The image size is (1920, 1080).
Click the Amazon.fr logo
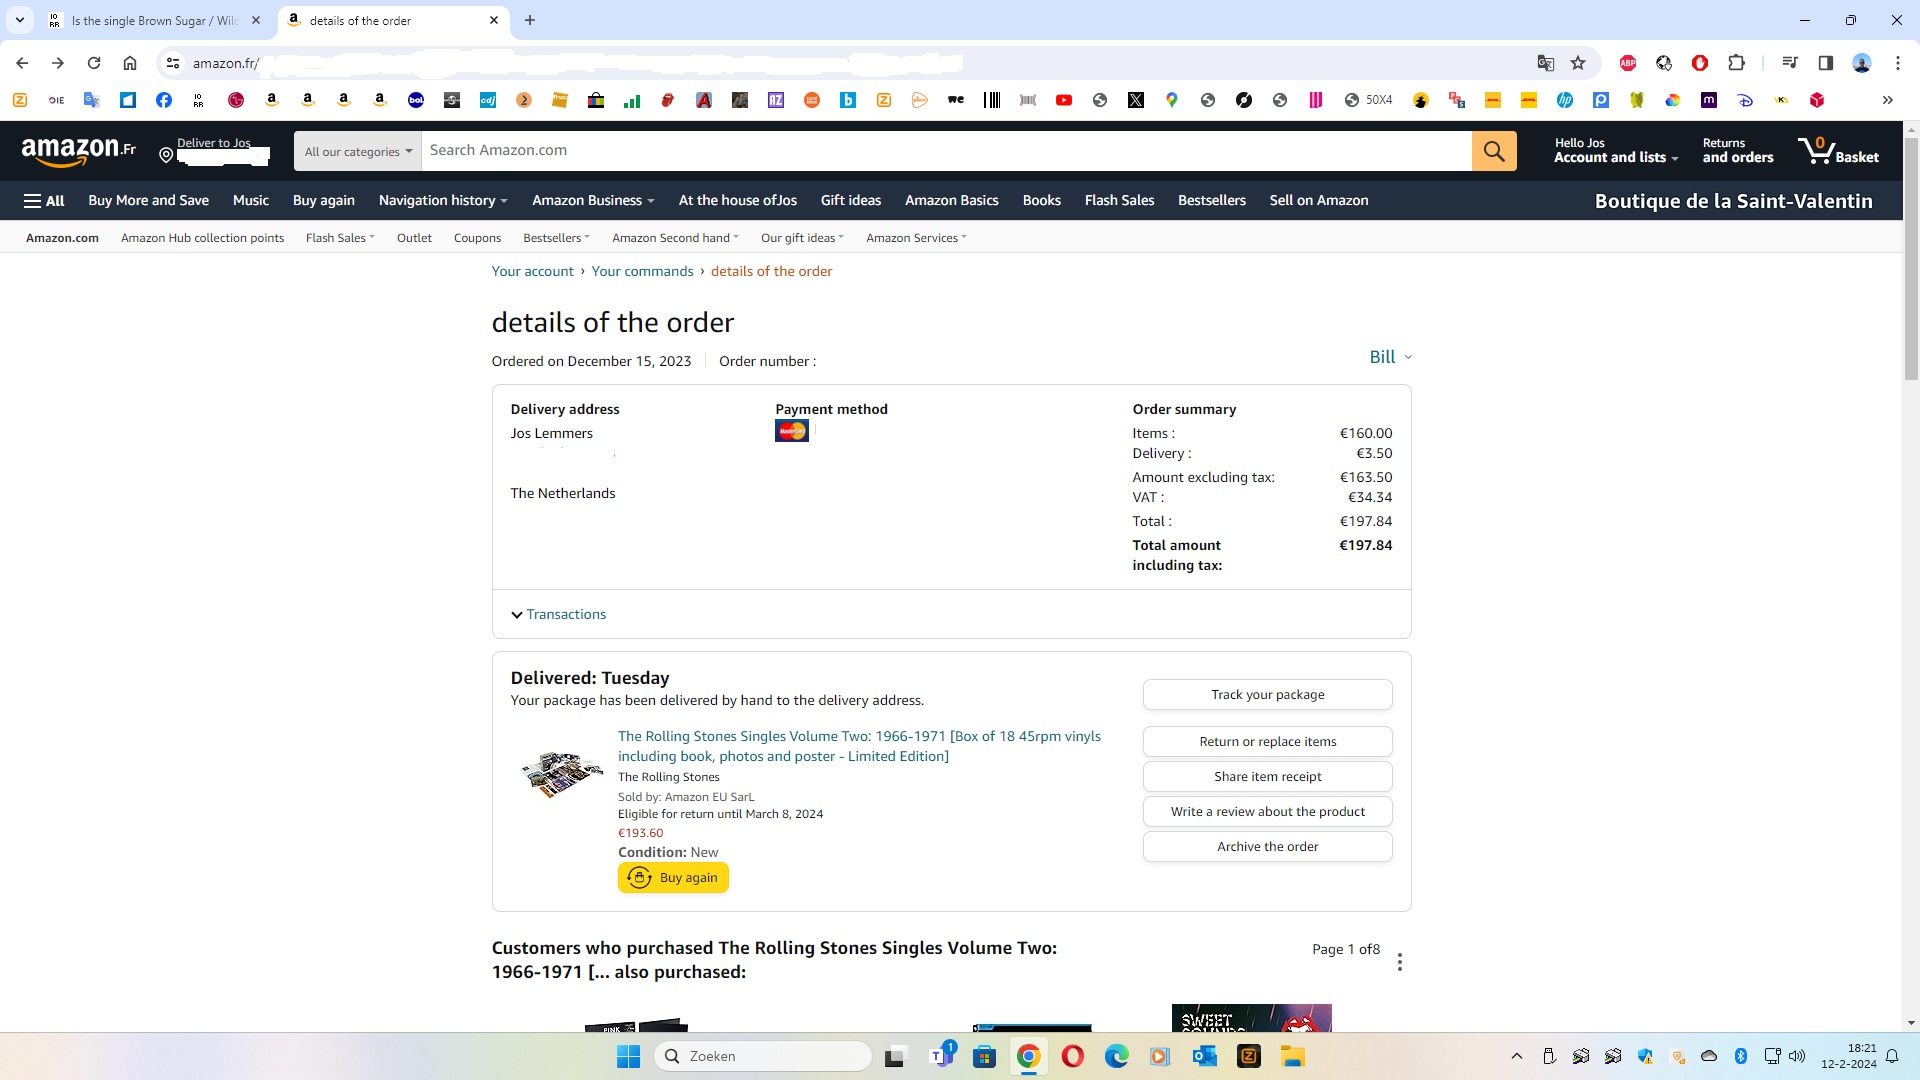78,151
